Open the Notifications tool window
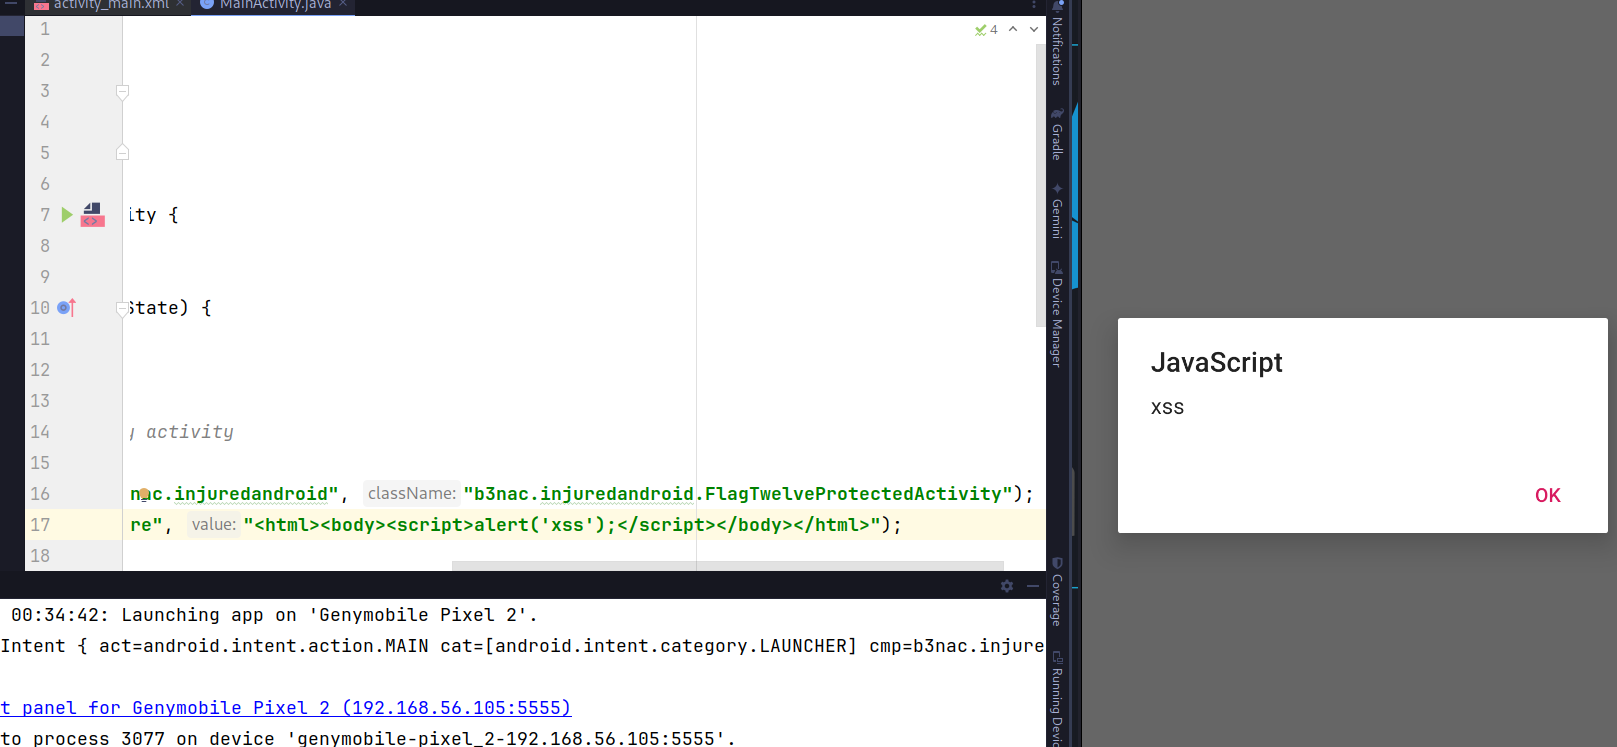 pyautogui.click(x=1057, y=44)
